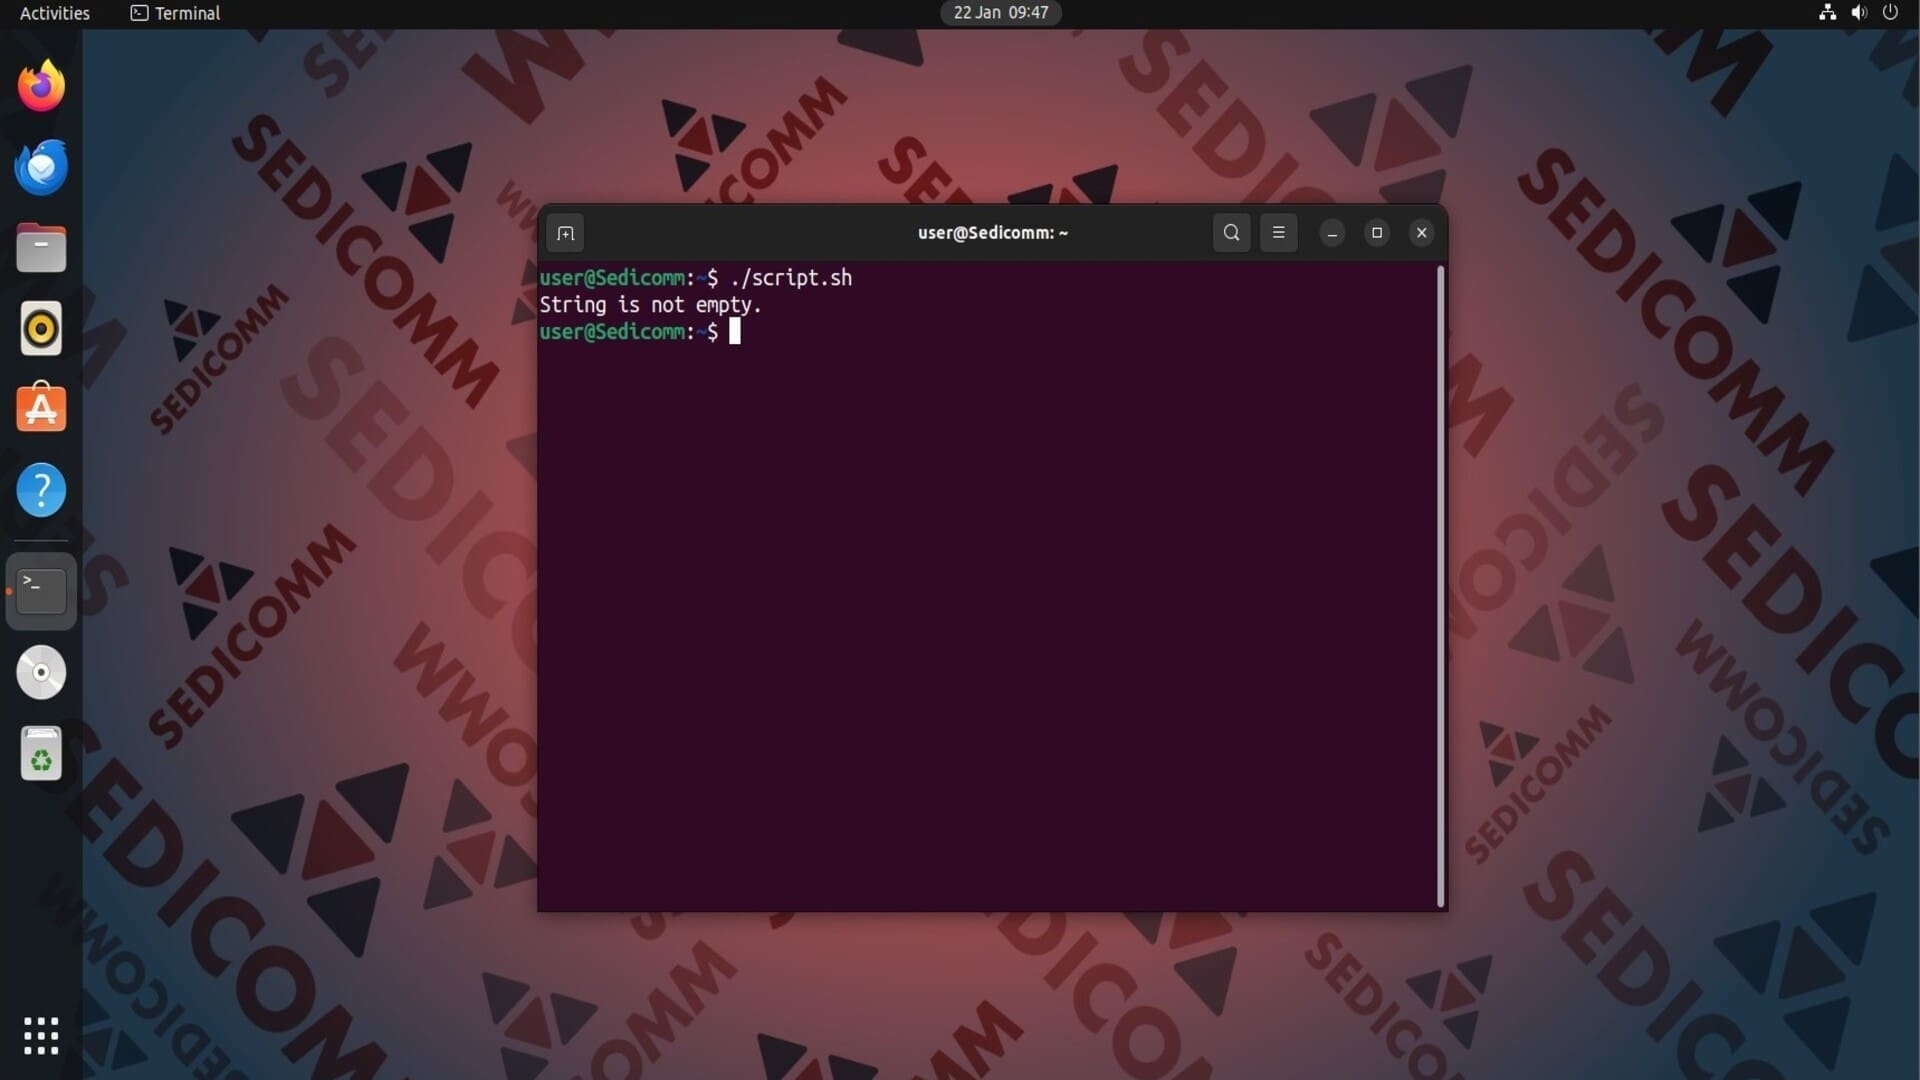Image resolution: width=1920 pixels, height=1080 pixels.
Task: Open the Terminal app menu in top bar
Action: (x=176, y=13)
